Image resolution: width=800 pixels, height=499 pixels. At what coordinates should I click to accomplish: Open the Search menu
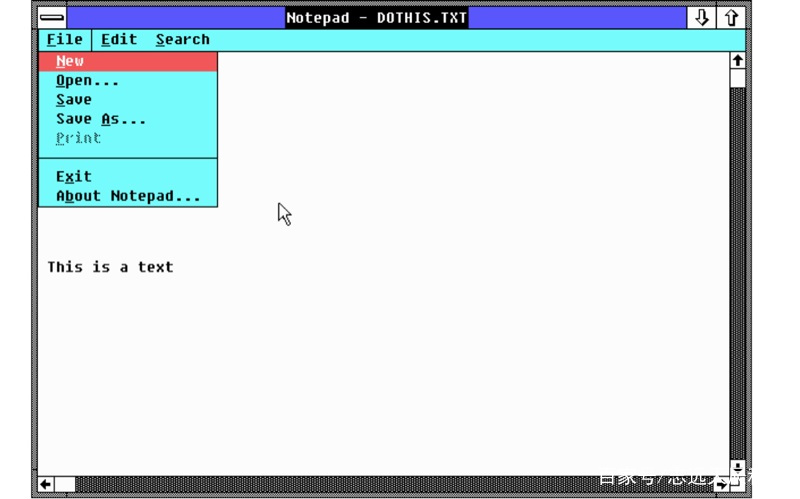pyautogui.click(x=183, y=40)
